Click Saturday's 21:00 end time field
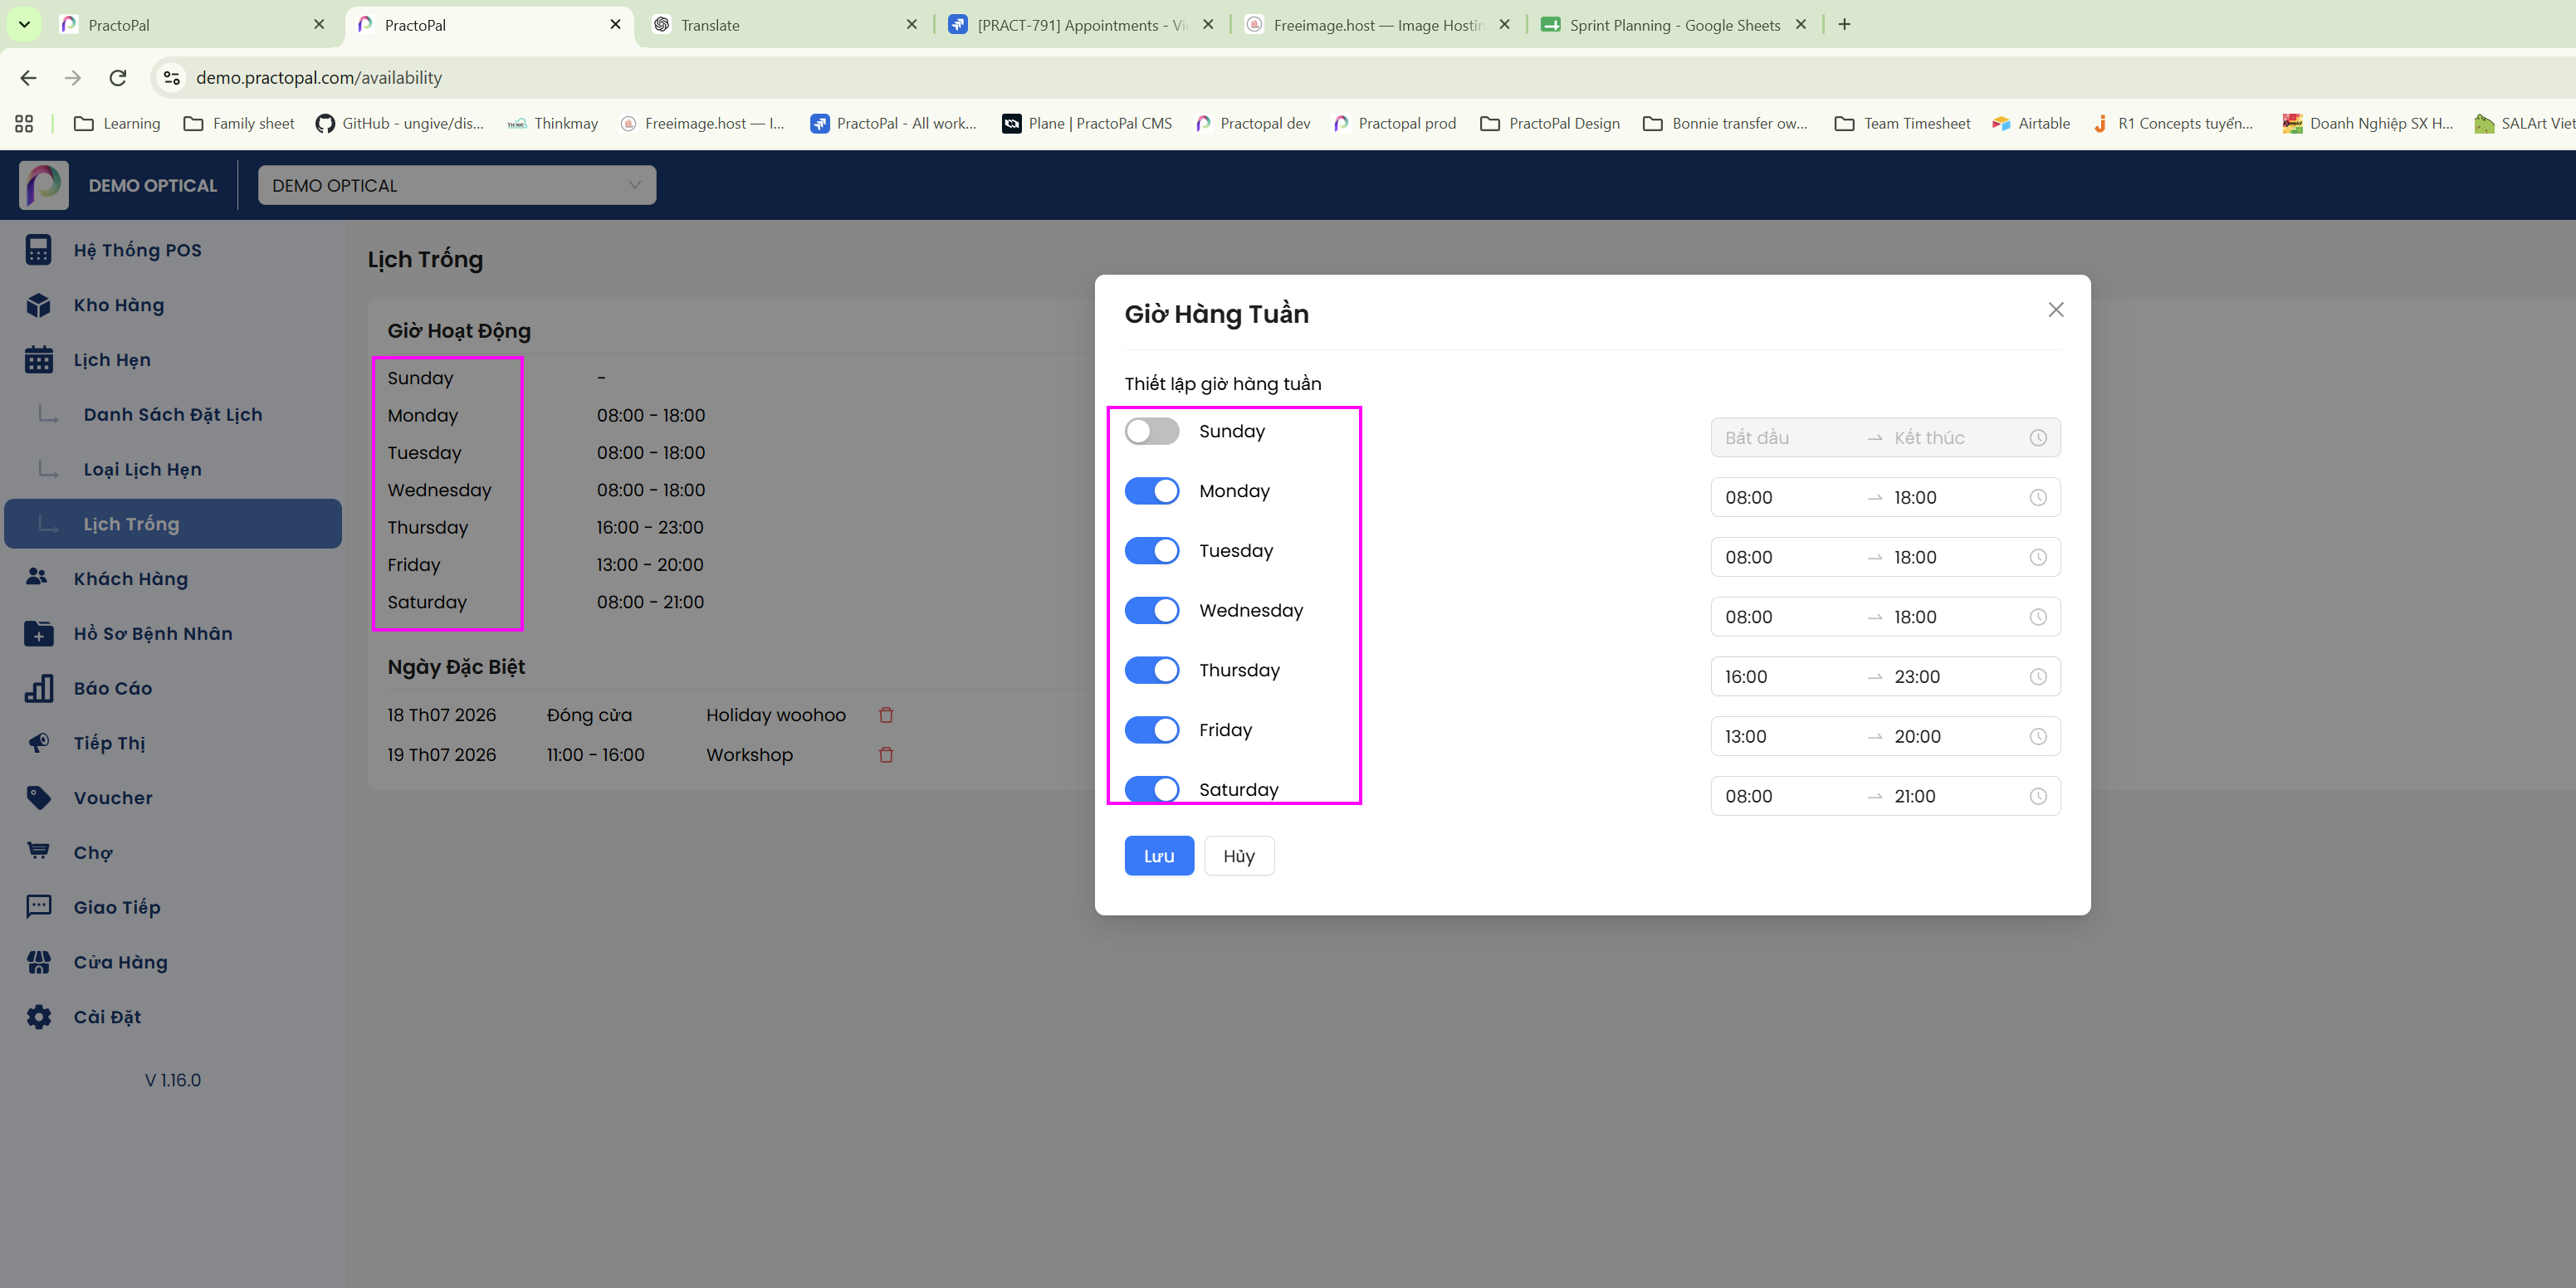Image resolution: width=2576 pixels, height=1288 pixels. (1955, 796)
